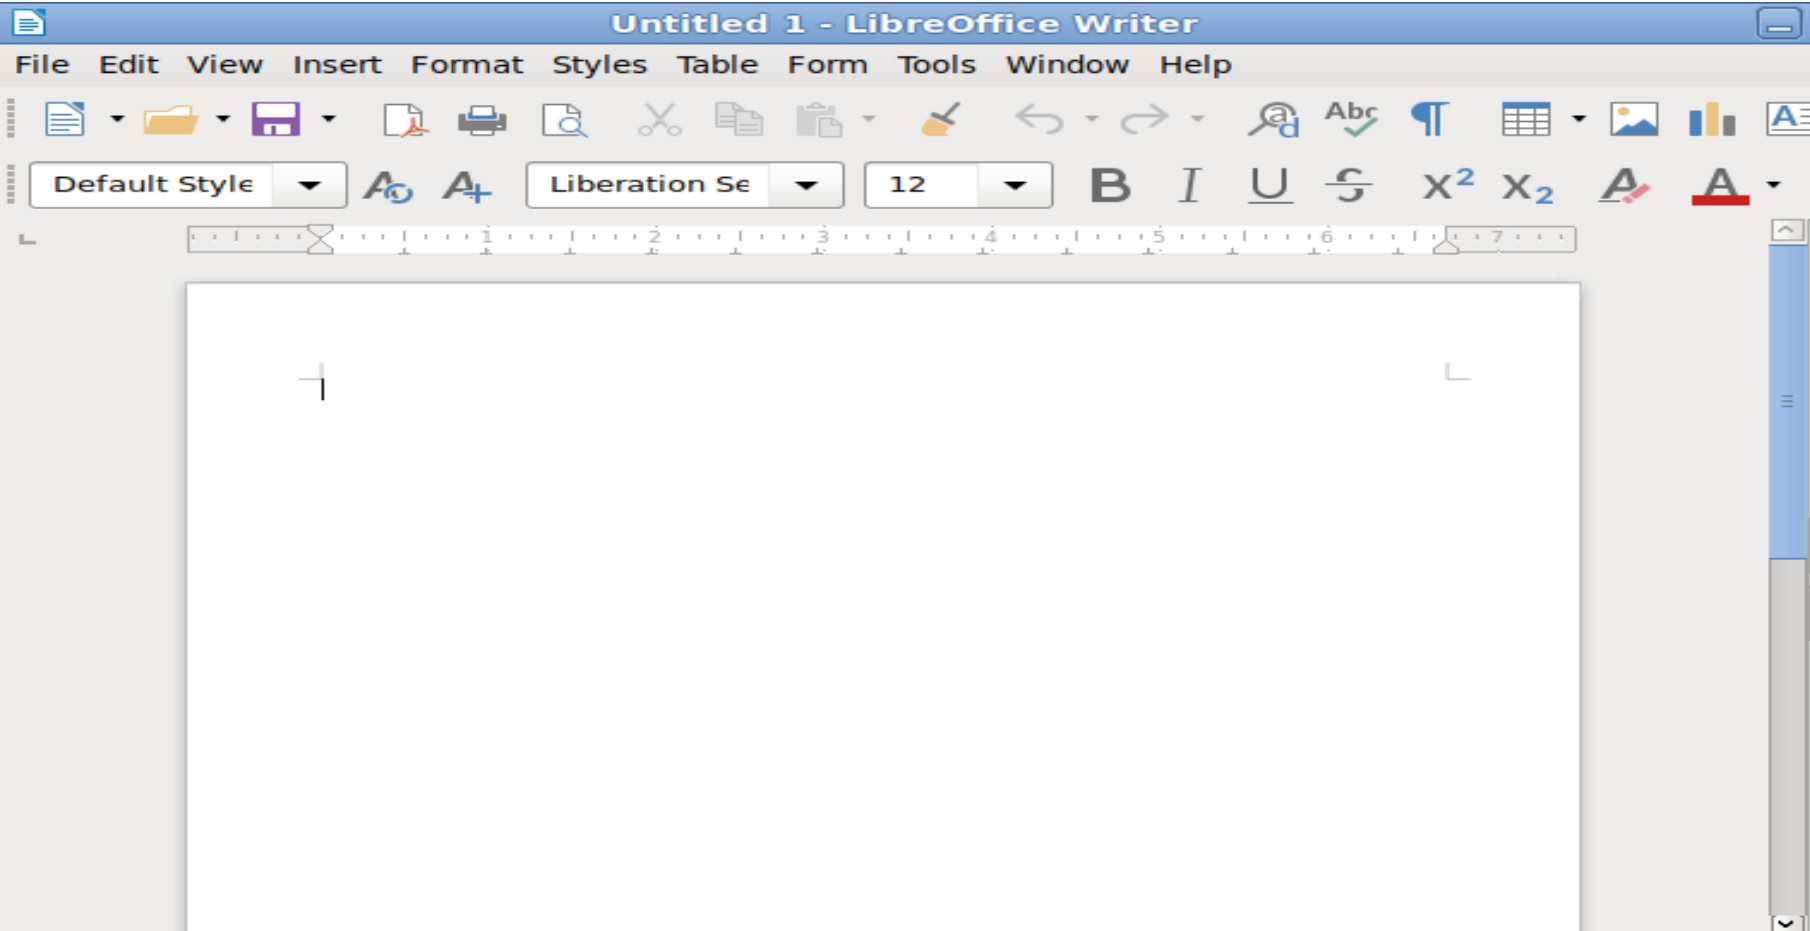This screenshot has width=1810, height=931.
Task: Toggle formatting marks visibility
Action: tap(1428, 119)
